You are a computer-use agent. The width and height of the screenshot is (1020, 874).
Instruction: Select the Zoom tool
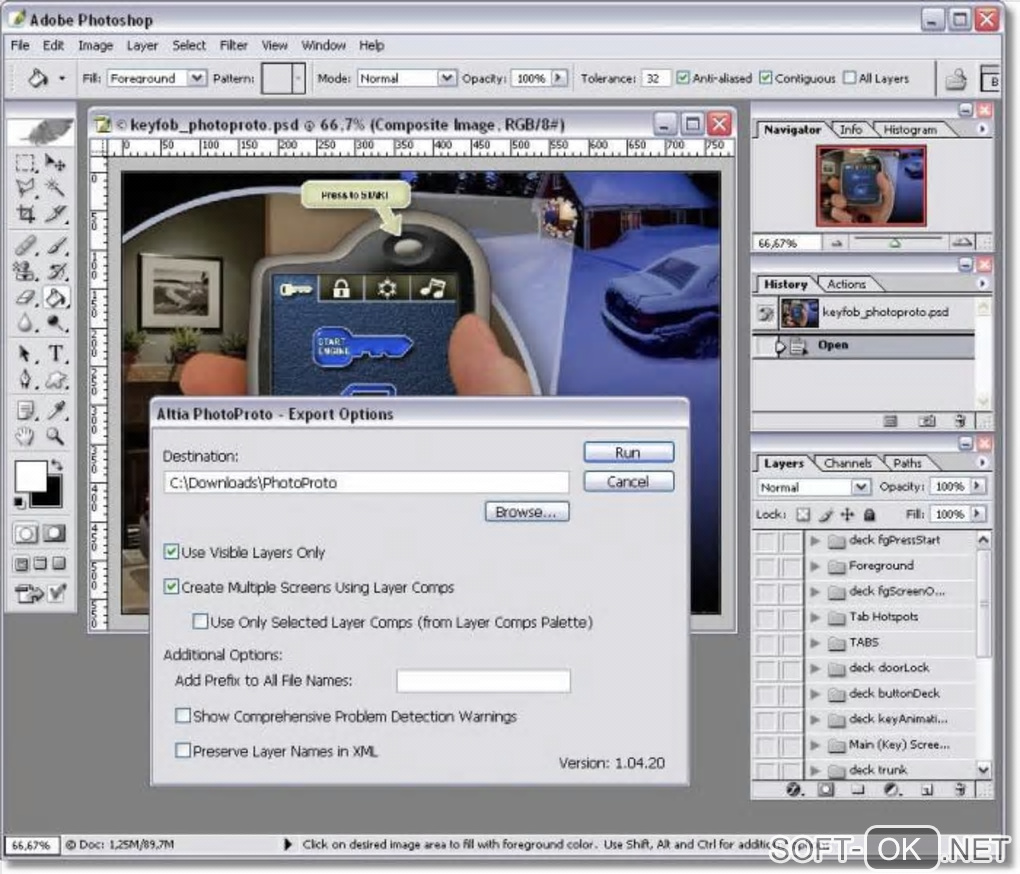click(x=55, y=436)
